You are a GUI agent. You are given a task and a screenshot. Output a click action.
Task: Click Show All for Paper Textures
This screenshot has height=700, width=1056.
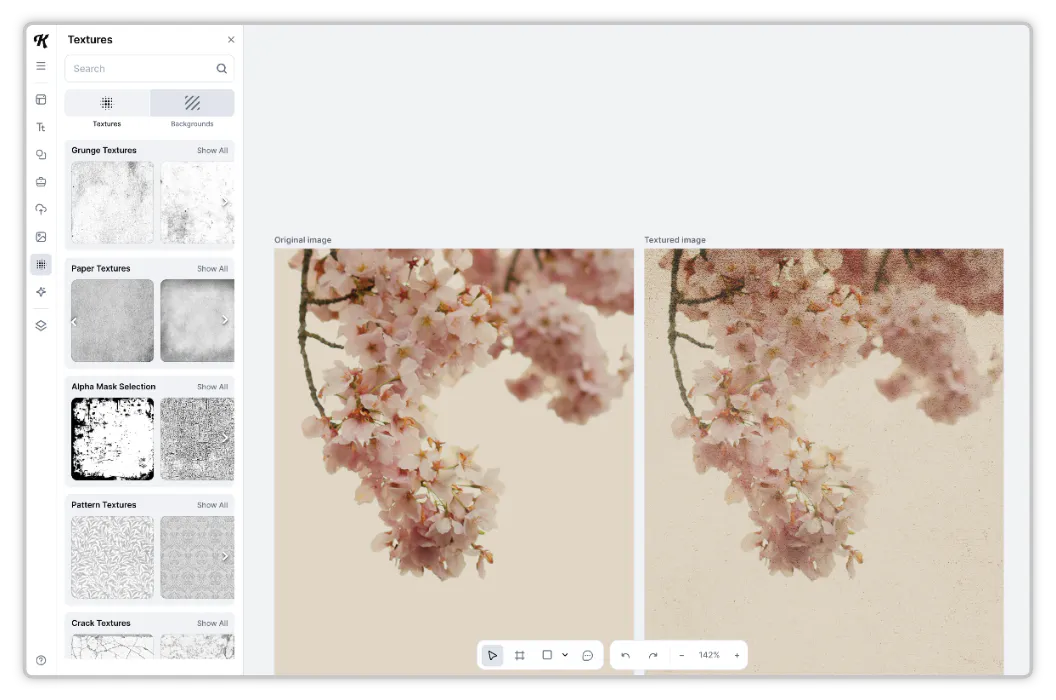(x=212, y=268)
